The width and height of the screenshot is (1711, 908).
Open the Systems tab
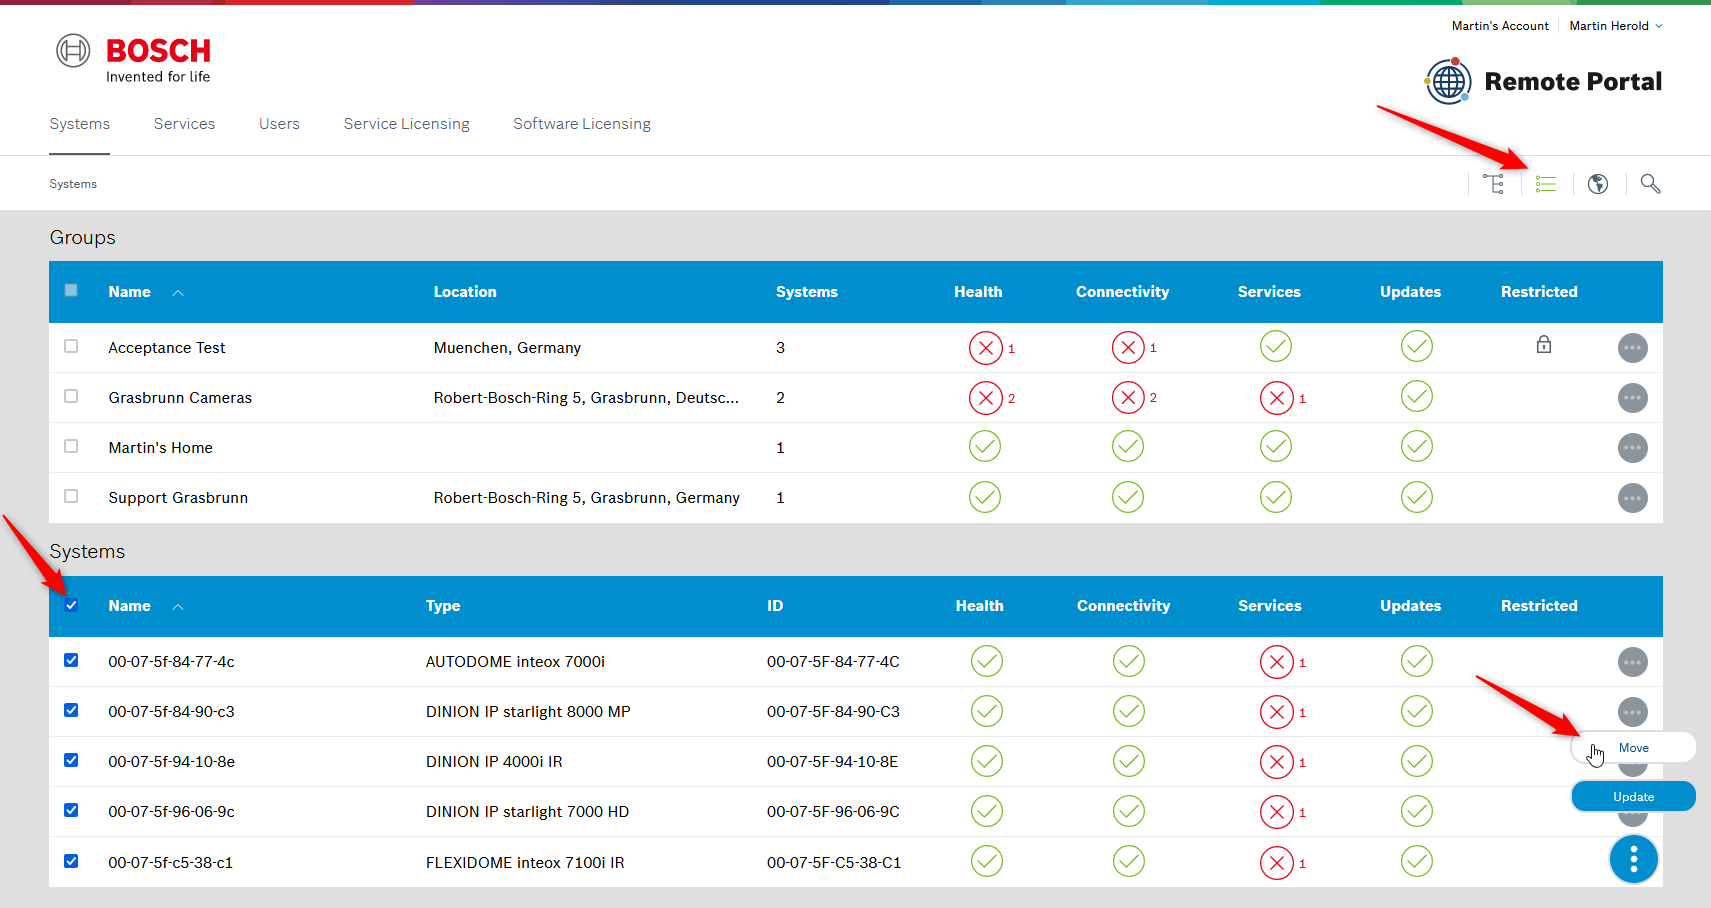pyautogui.click(x=80, y=124)
